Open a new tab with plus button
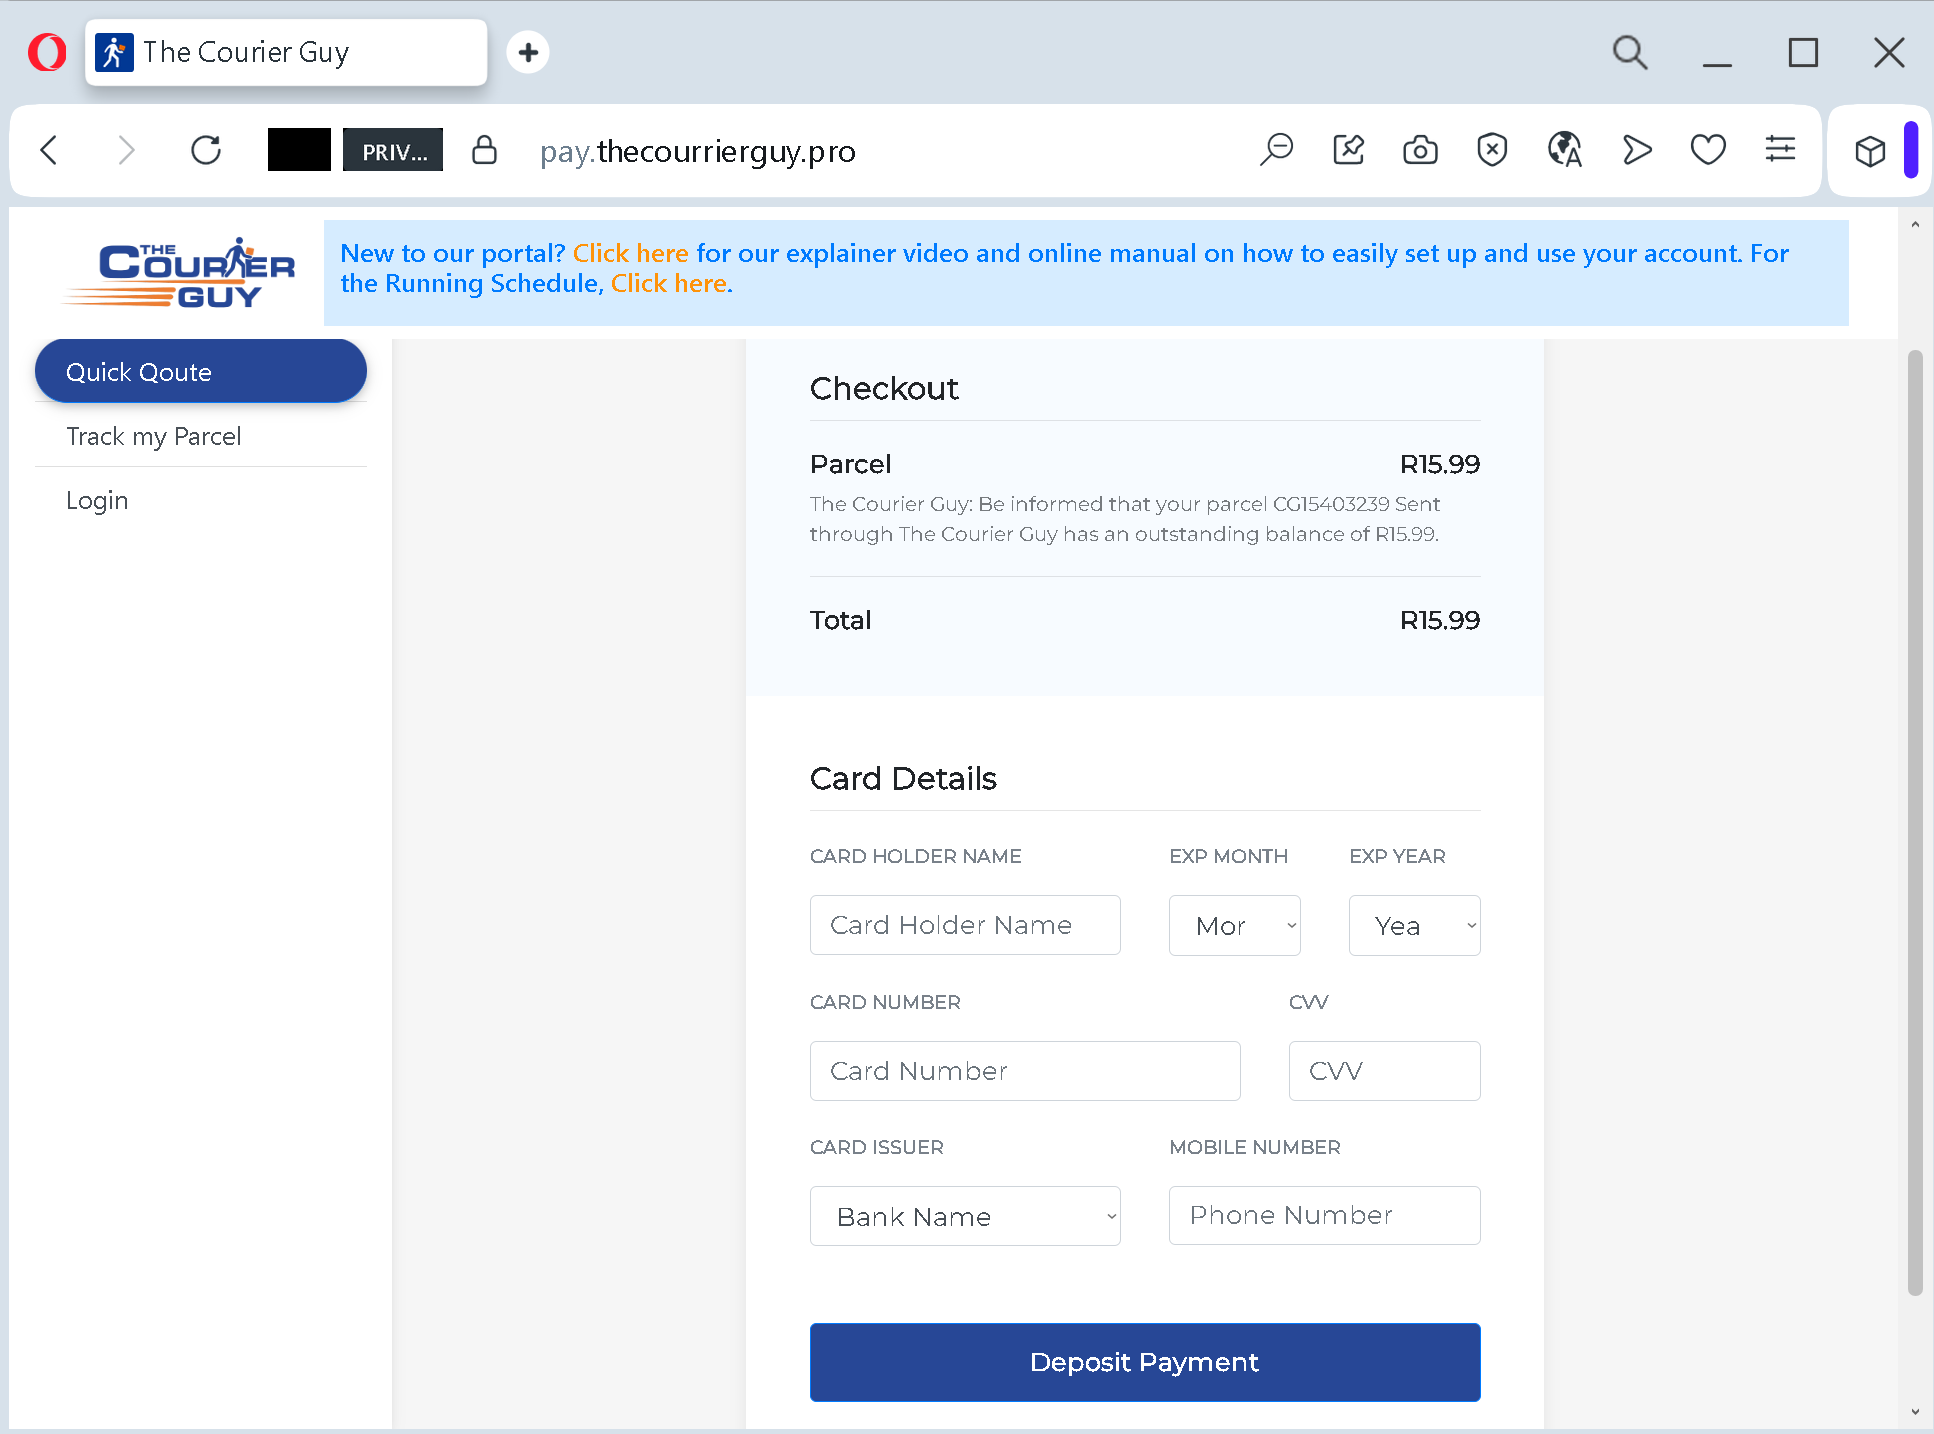The width and height of the screenshot is (1934, 1434). 528,52
